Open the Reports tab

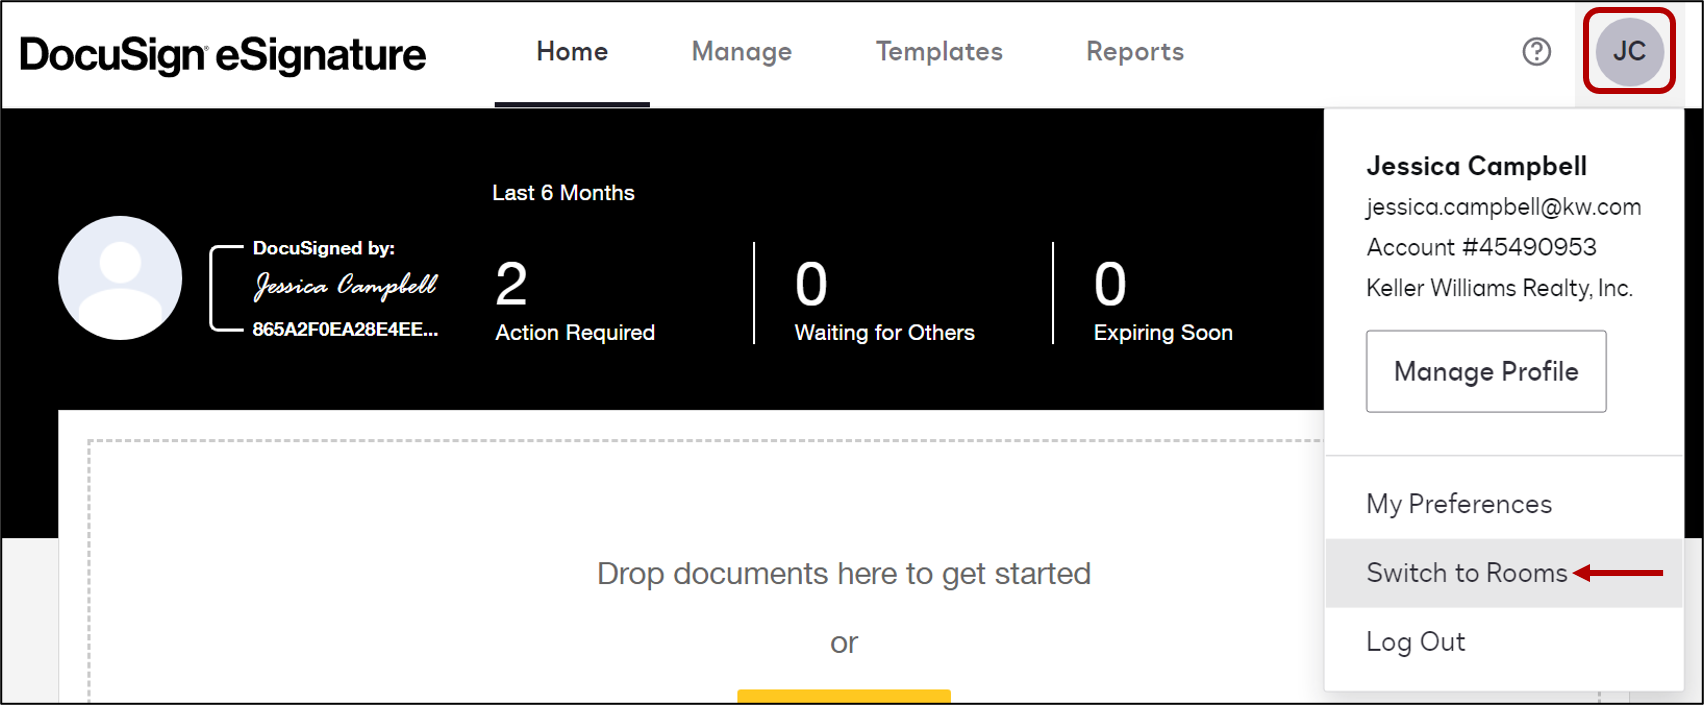(x=1135, y=52)
